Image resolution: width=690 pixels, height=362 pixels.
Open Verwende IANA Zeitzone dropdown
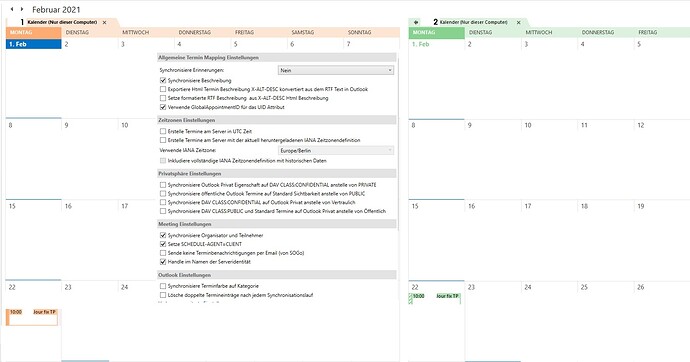336,150
